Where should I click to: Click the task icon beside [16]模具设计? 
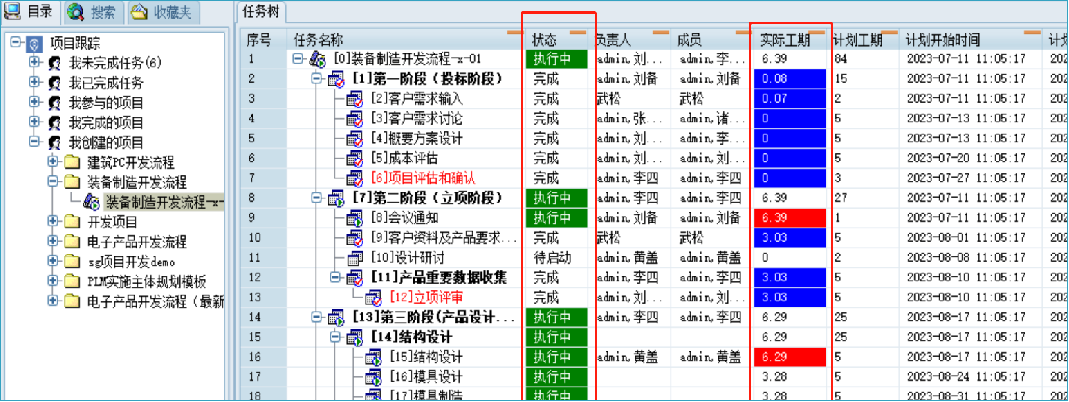pos(373,377)
